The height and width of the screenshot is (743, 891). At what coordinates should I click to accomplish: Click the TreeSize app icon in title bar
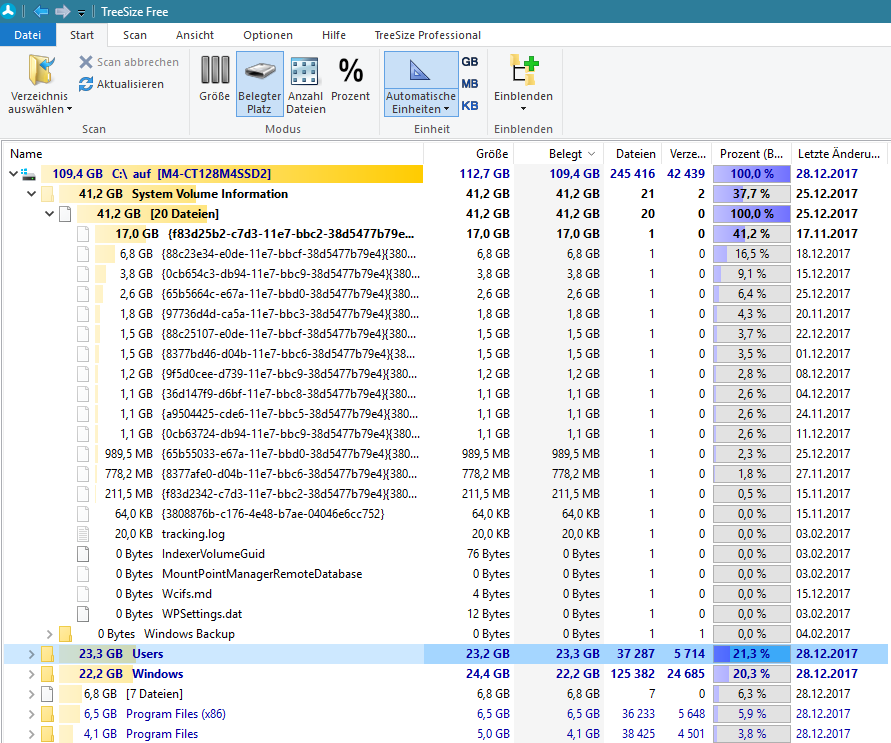(x=8, y=11)
